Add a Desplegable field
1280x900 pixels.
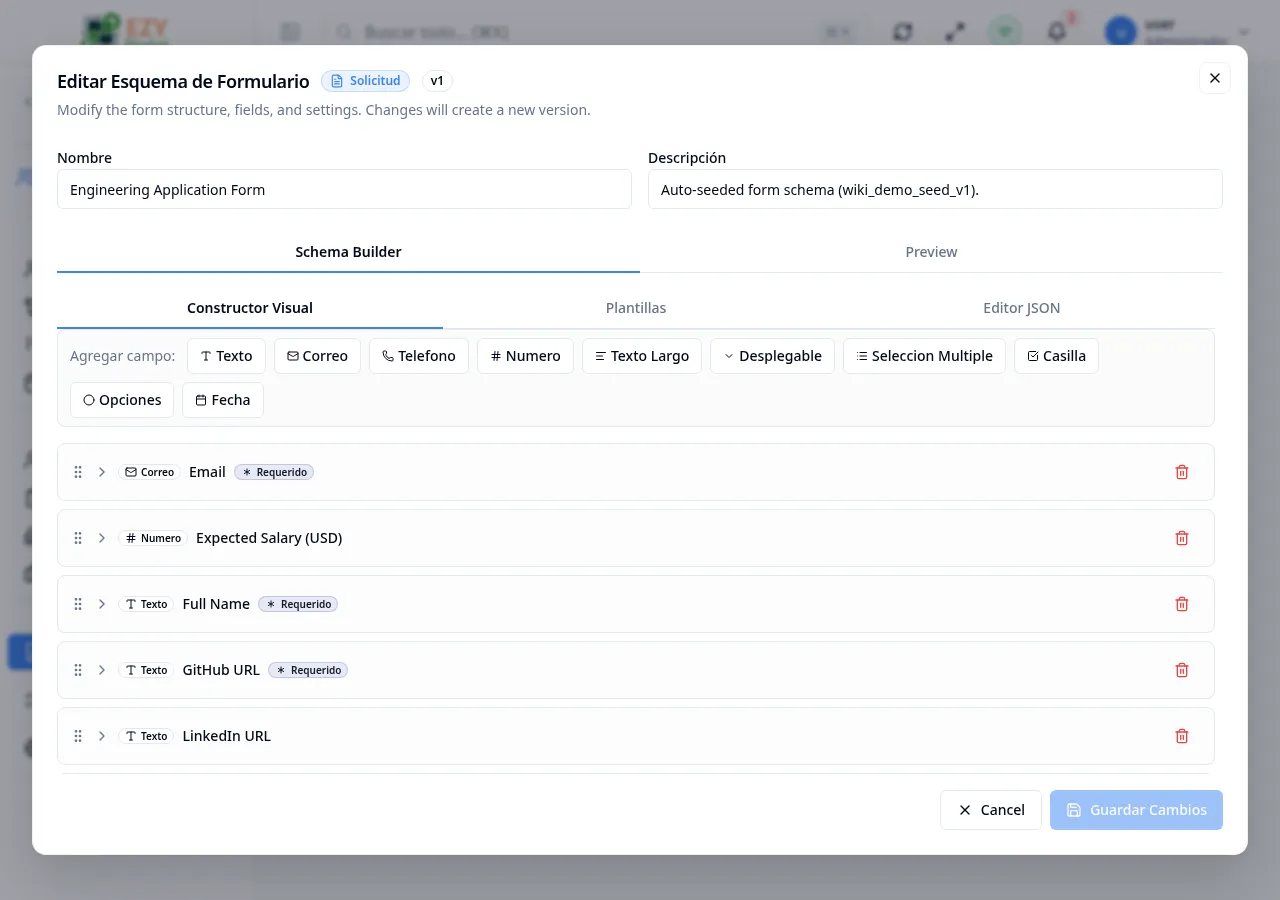[x=772, y=356]
